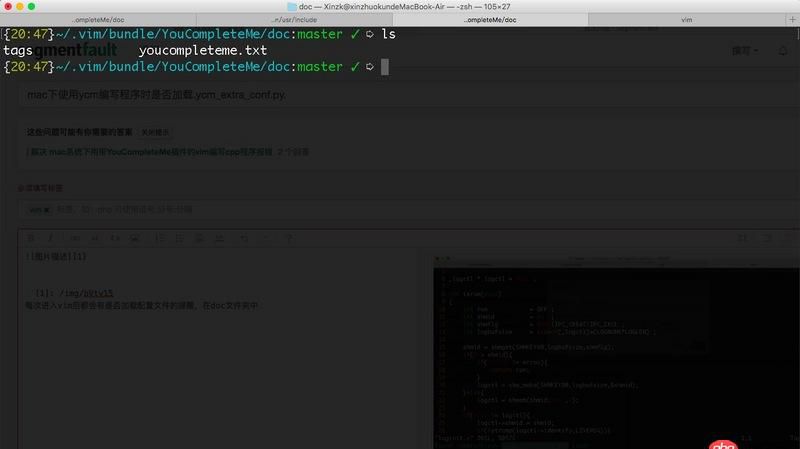Click the code screenshot preview in background page
This screenshot has width=800, height=449.
pos(616,352)
